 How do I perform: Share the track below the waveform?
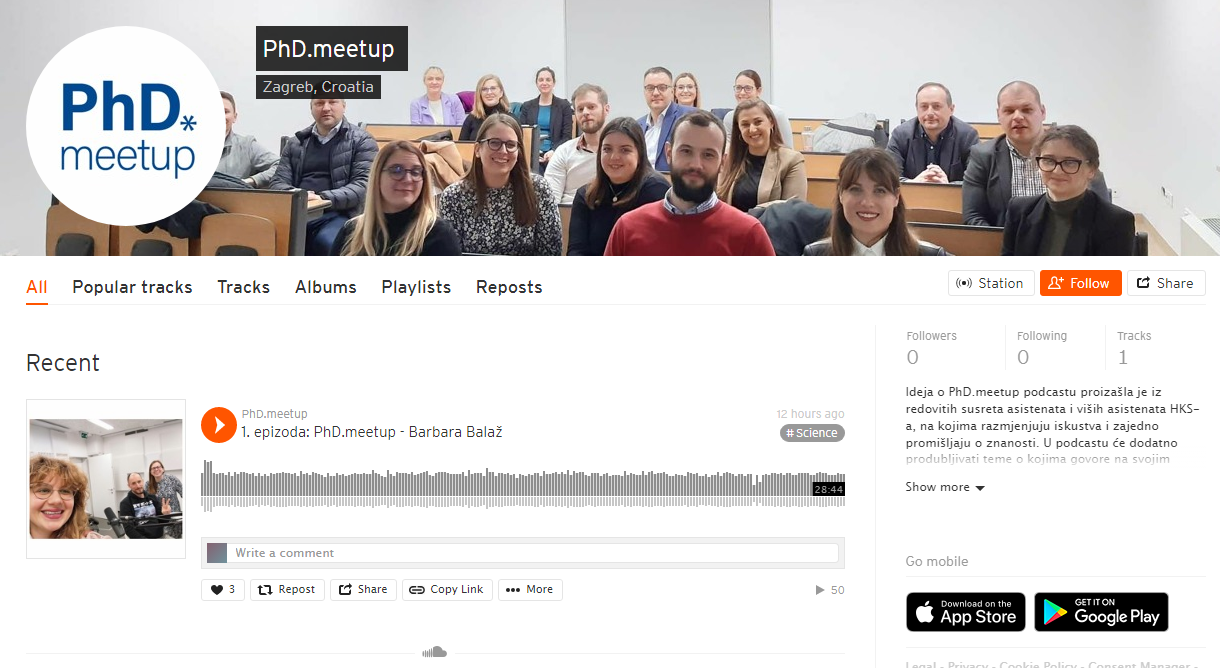(363, 590)
